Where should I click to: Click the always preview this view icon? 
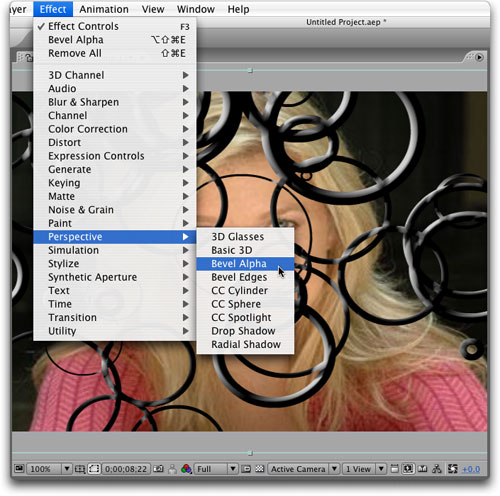pyautogui.click(x=19, y=469)
